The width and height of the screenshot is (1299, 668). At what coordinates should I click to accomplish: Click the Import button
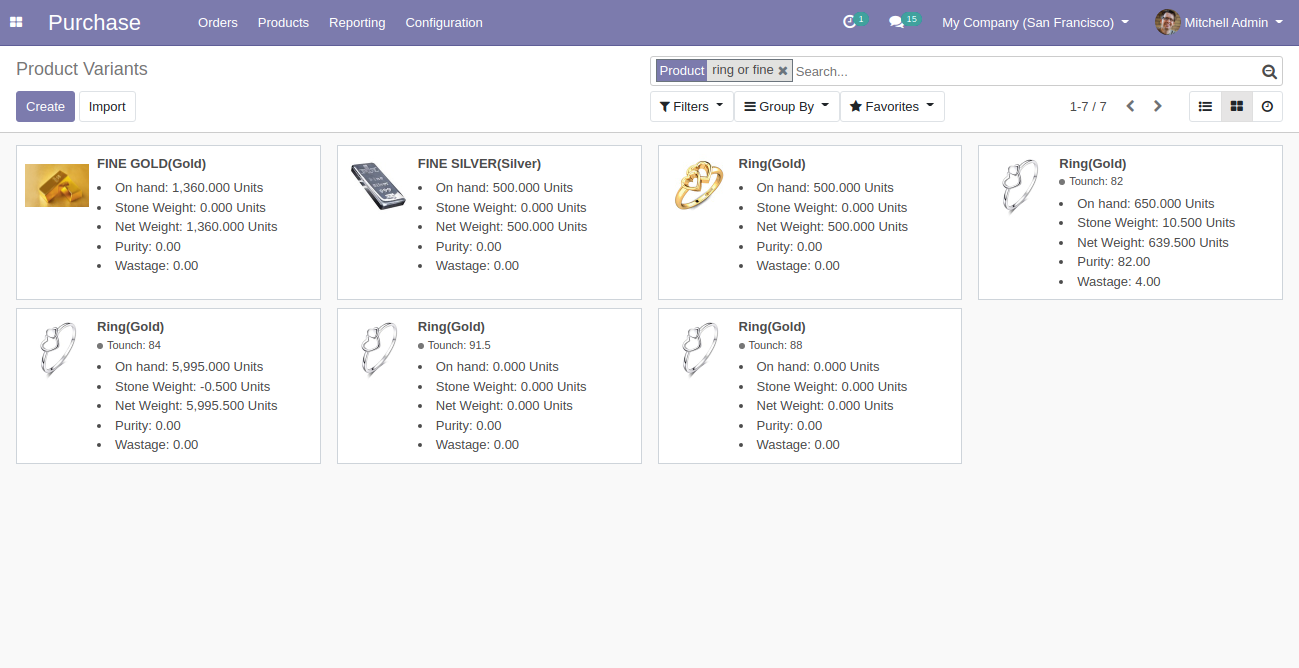(x=107, y=106)
